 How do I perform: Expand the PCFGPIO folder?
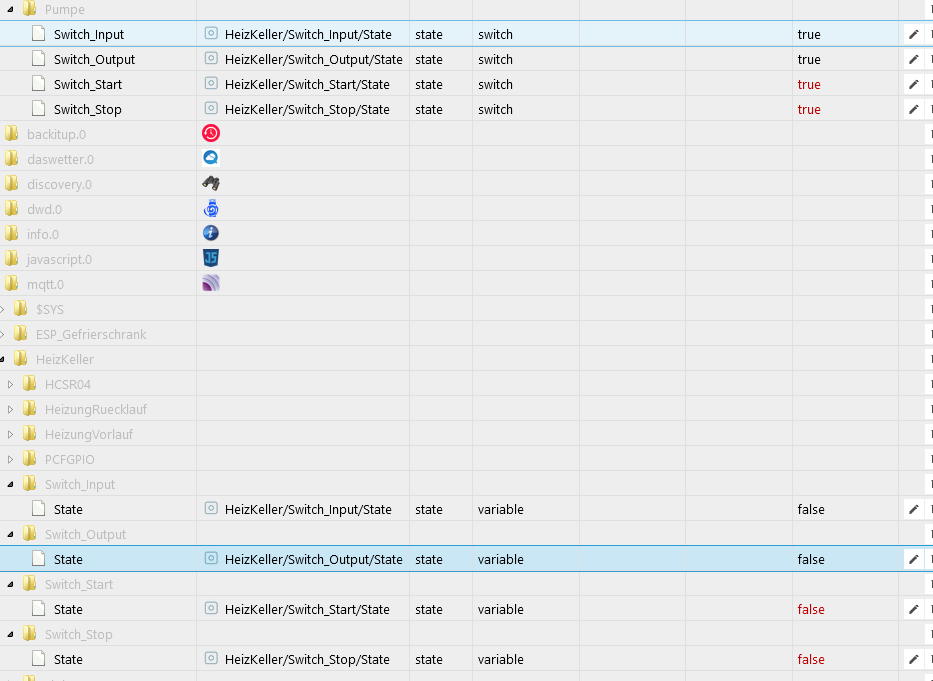point(10,460)
